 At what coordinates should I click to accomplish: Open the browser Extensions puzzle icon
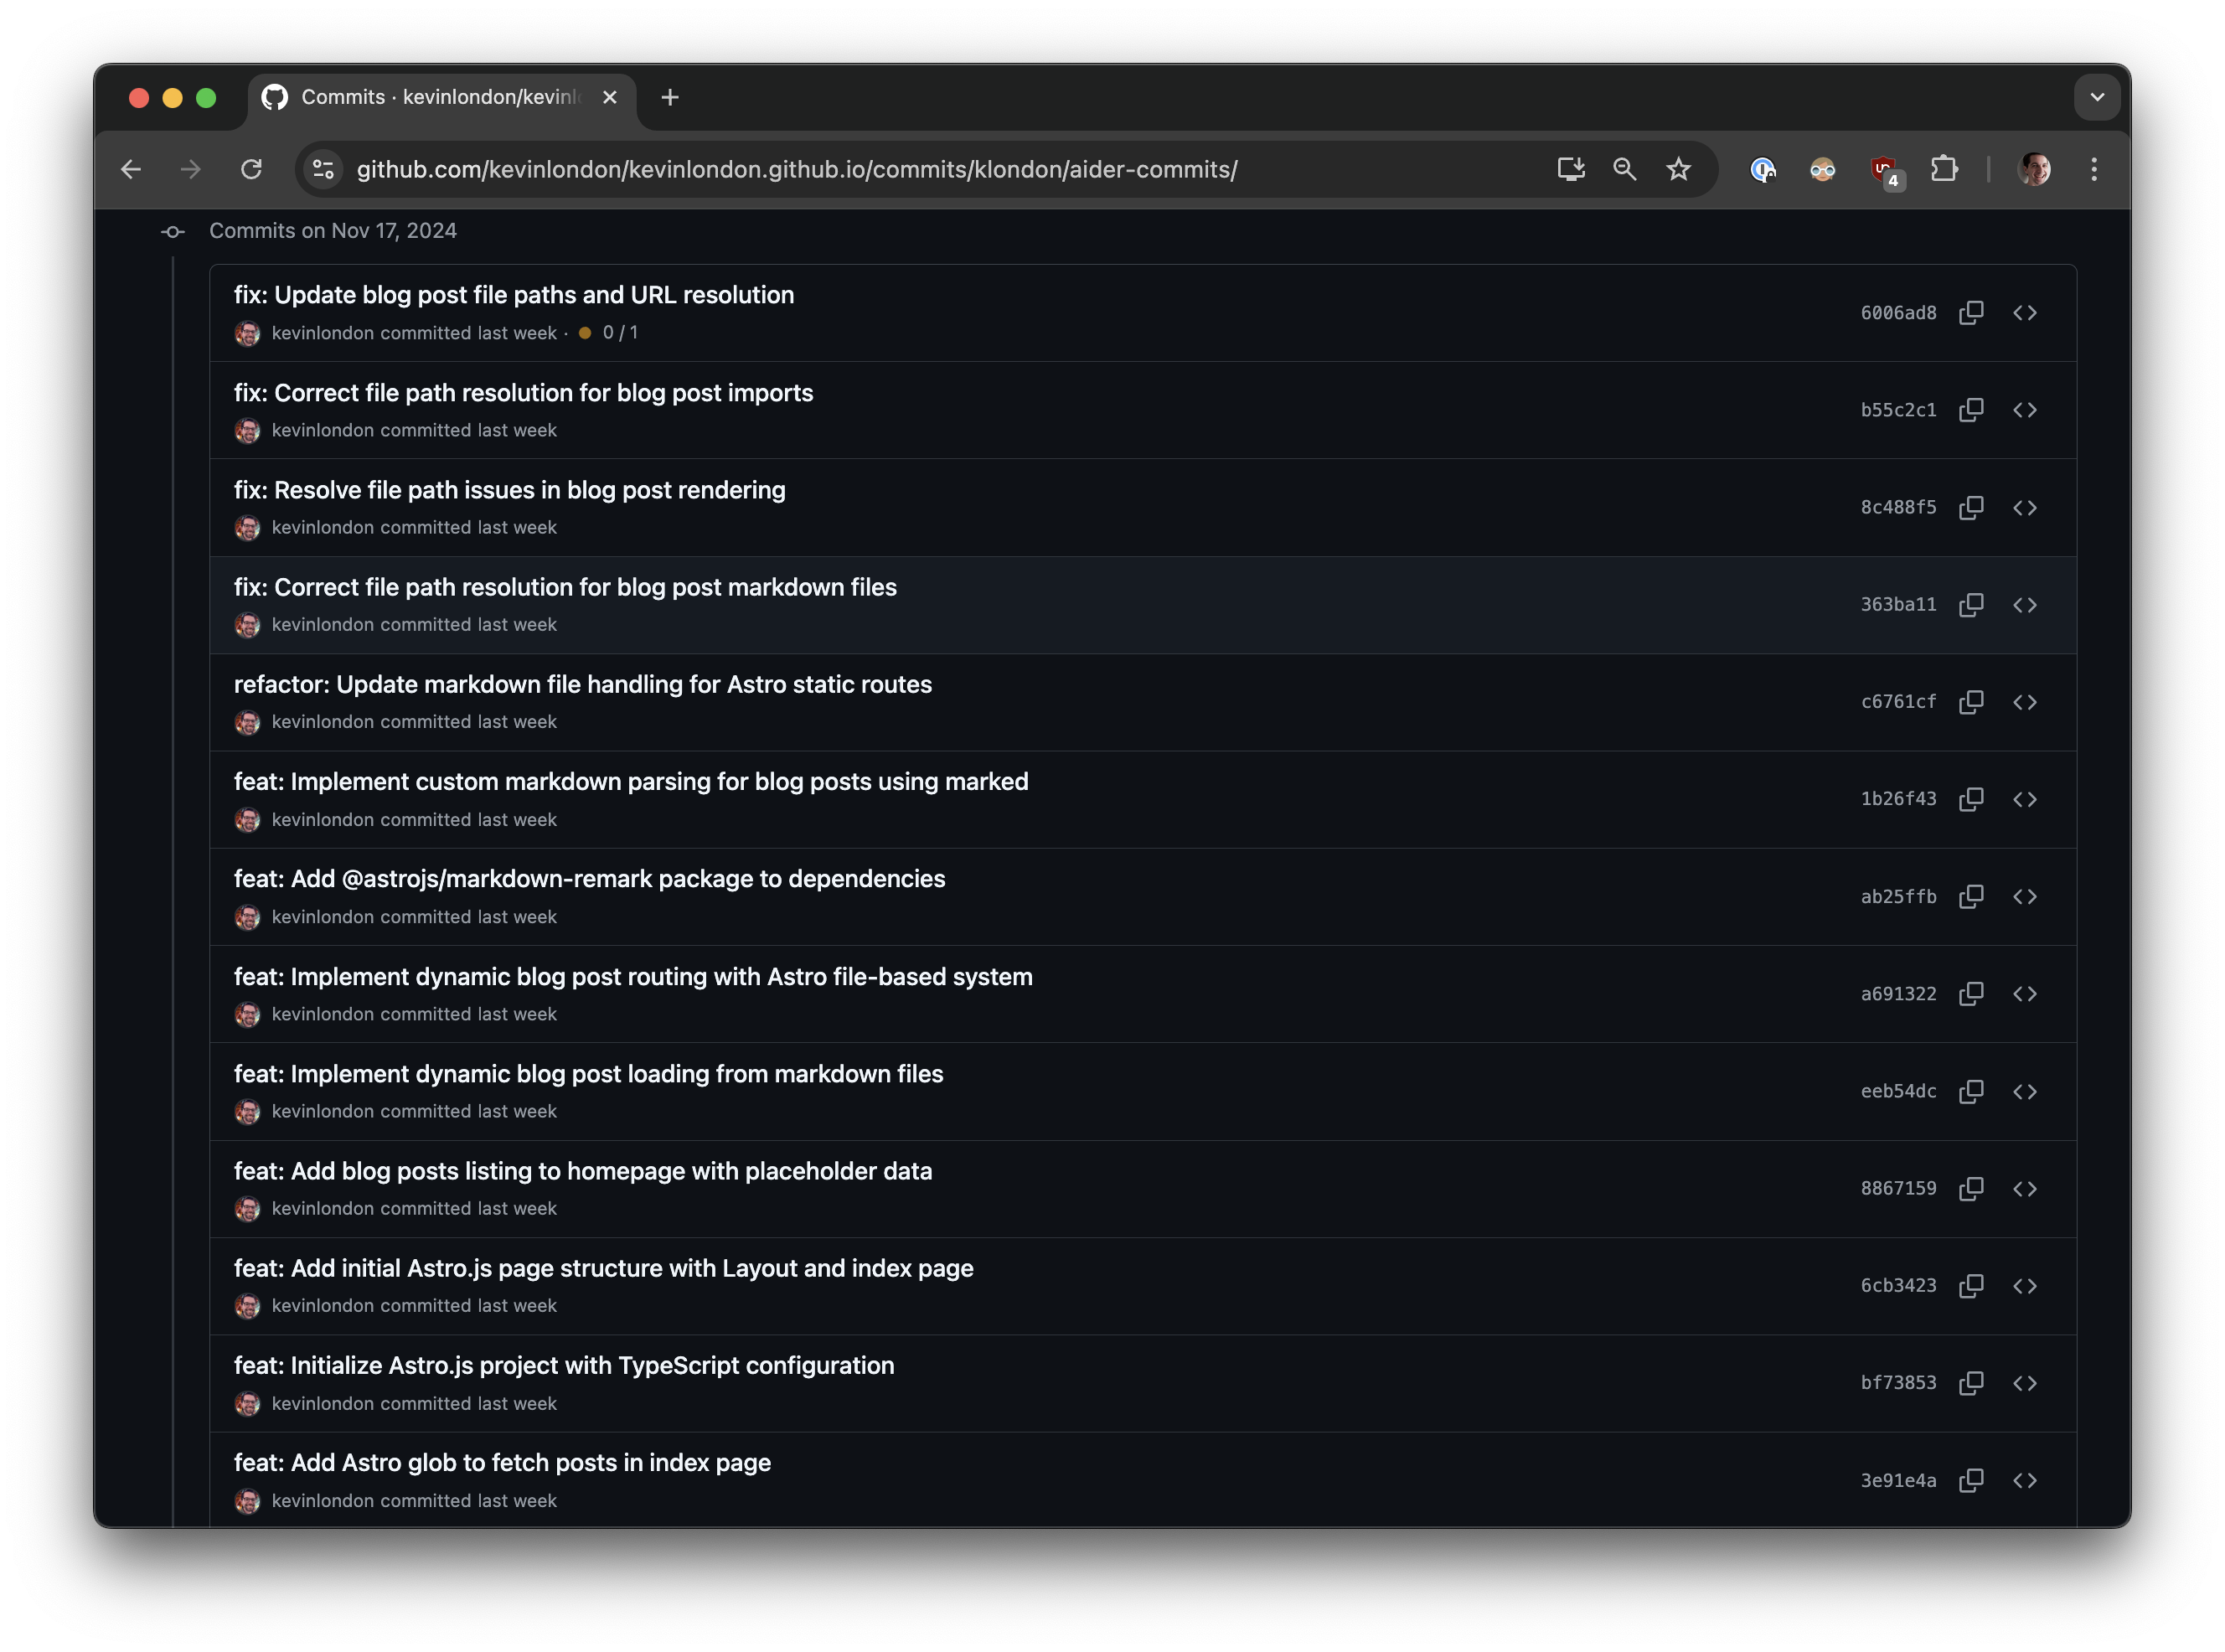pos(1946,169)
